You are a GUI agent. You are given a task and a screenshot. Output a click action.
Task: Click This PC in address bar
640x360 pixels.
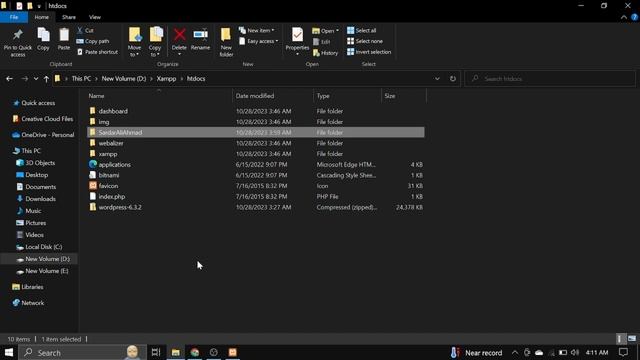pyautogui.click(x=81, y=79)
